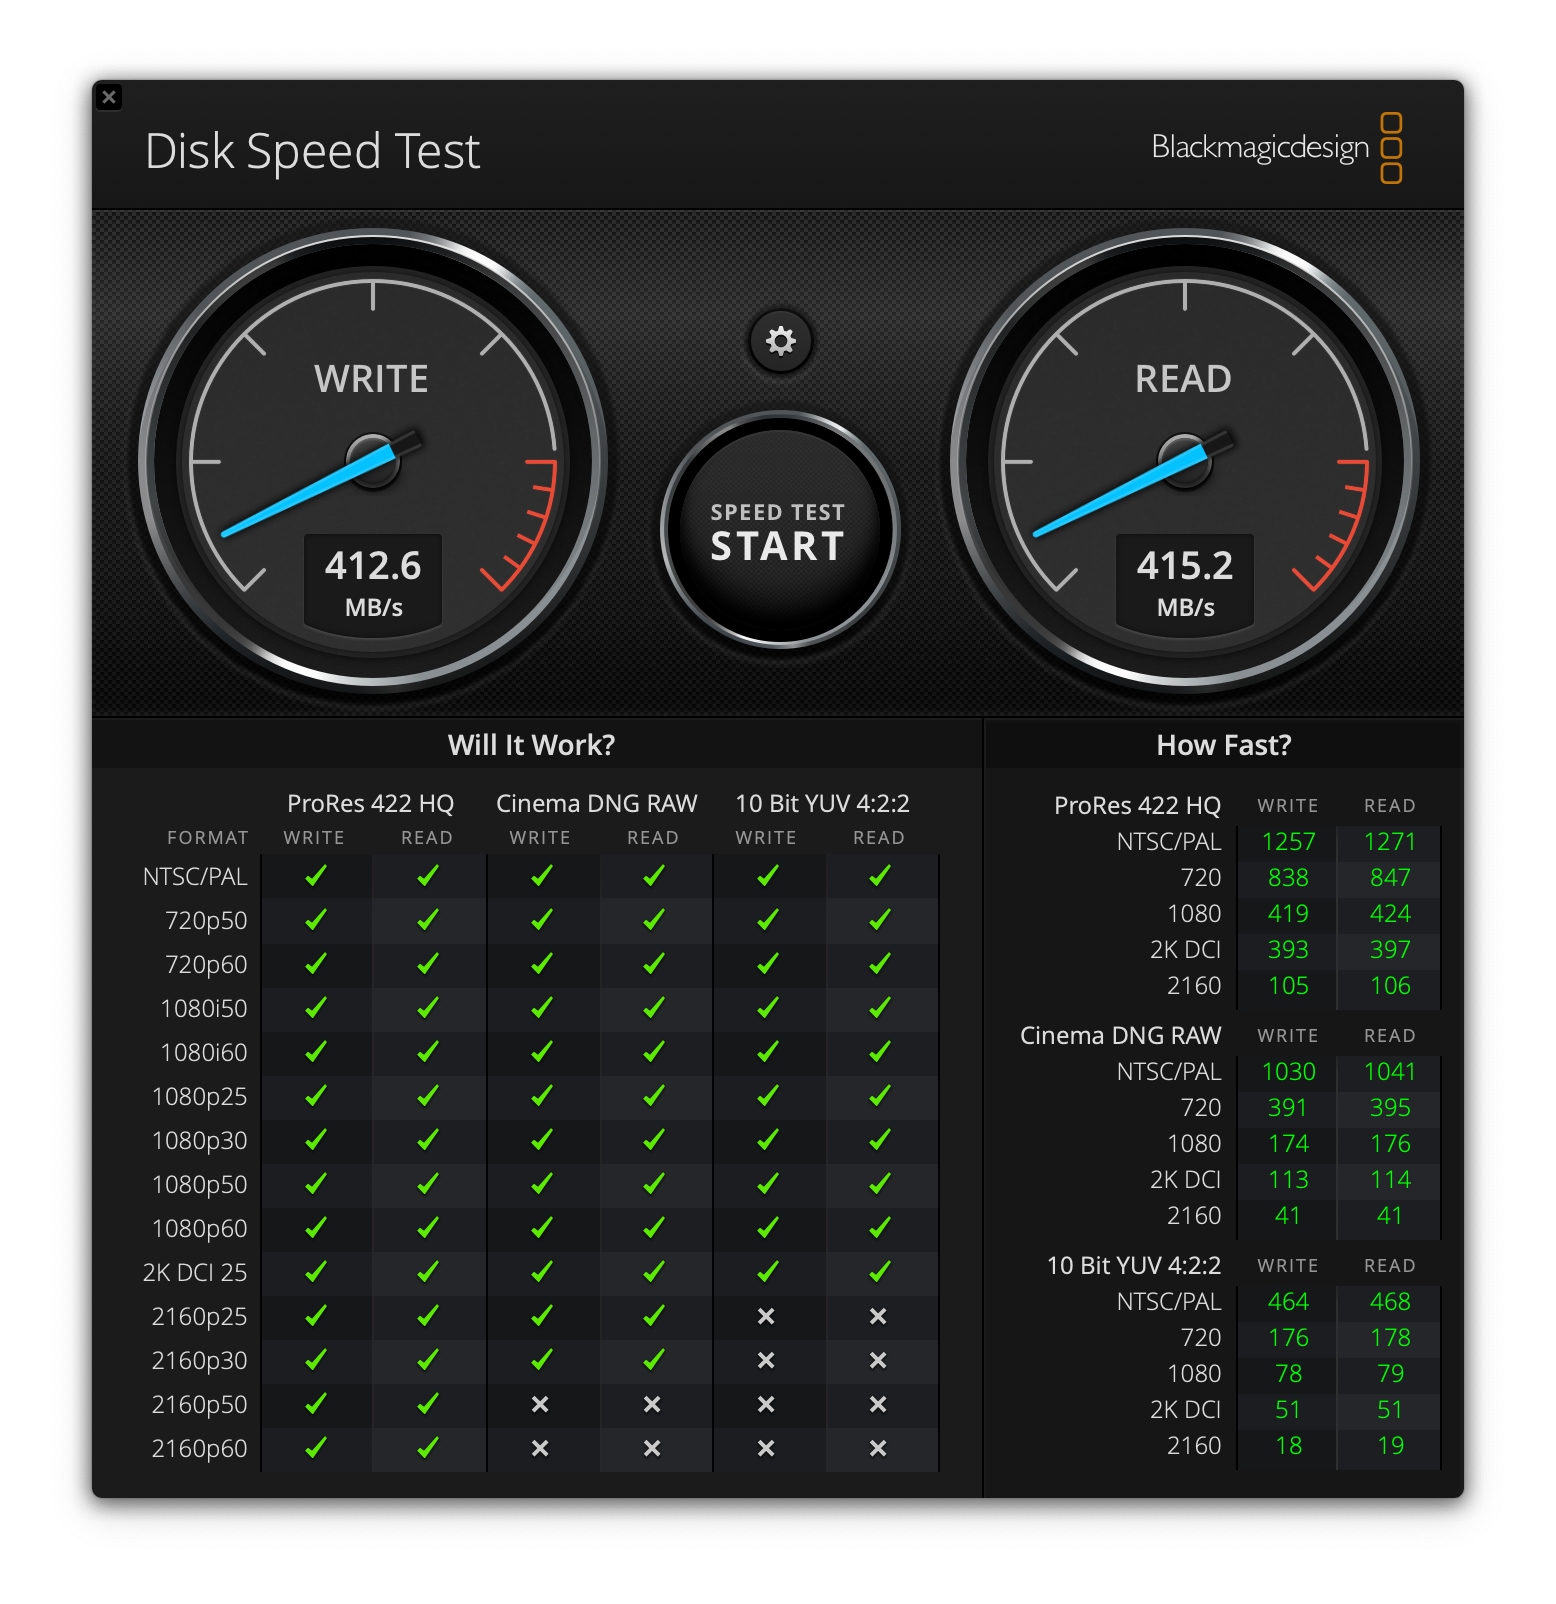Image resolution: width=1556 pixels, height=1604 pixels.
Task: Click ProRes write checkmark for 1080p30
Action: (x=316, y=1139)
